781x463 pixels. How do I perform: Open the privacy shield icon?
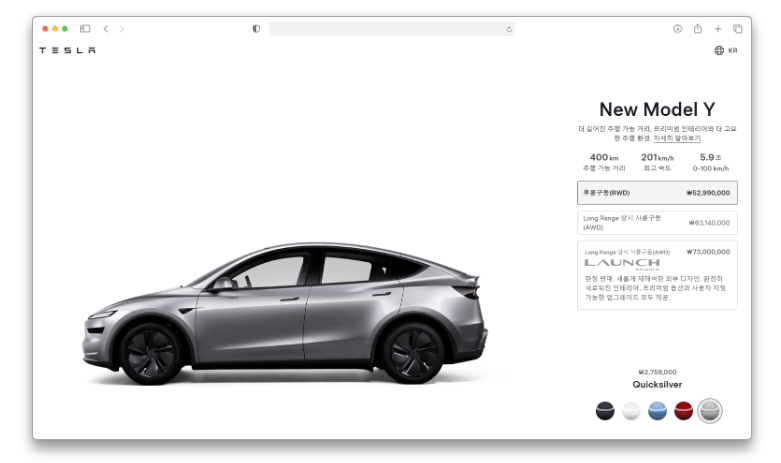pyautogui.click(x=256, y=29)
